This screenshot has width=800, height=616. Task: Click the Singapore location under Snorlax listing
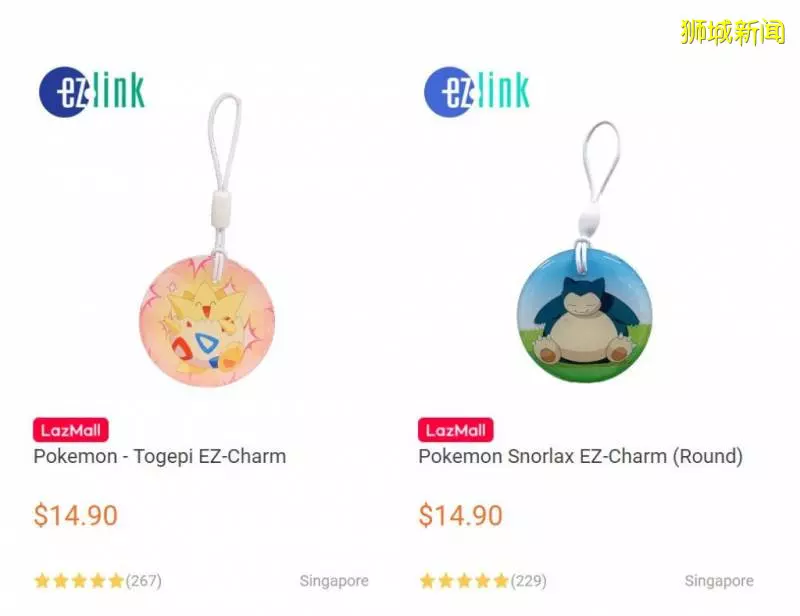point(719,581)
